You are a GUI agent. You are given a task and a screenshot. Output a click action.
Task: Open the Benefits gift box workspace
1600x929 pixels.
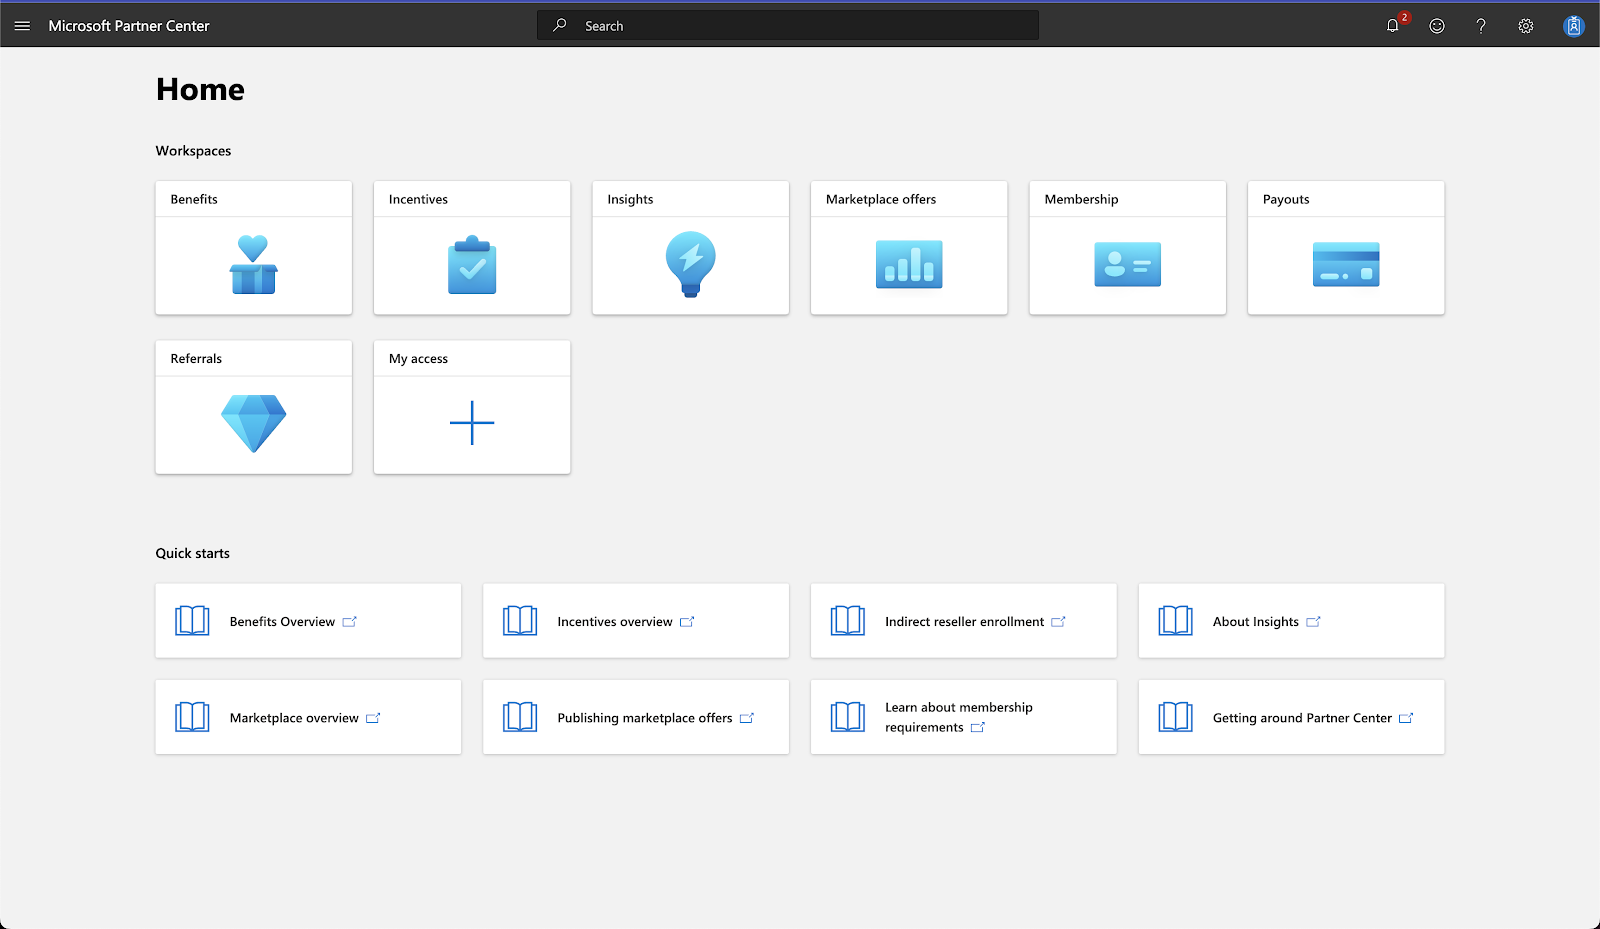(x=254, y=264)
